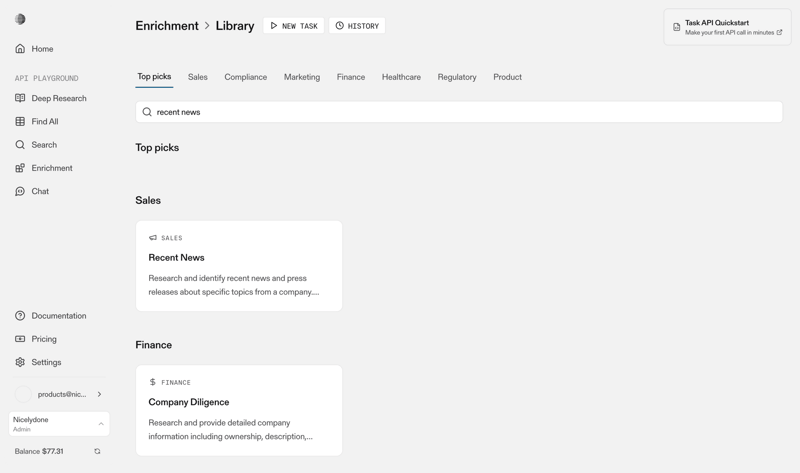Click the Find All table icon
This screenshot has width=800, height=473.
coord(20,121)
